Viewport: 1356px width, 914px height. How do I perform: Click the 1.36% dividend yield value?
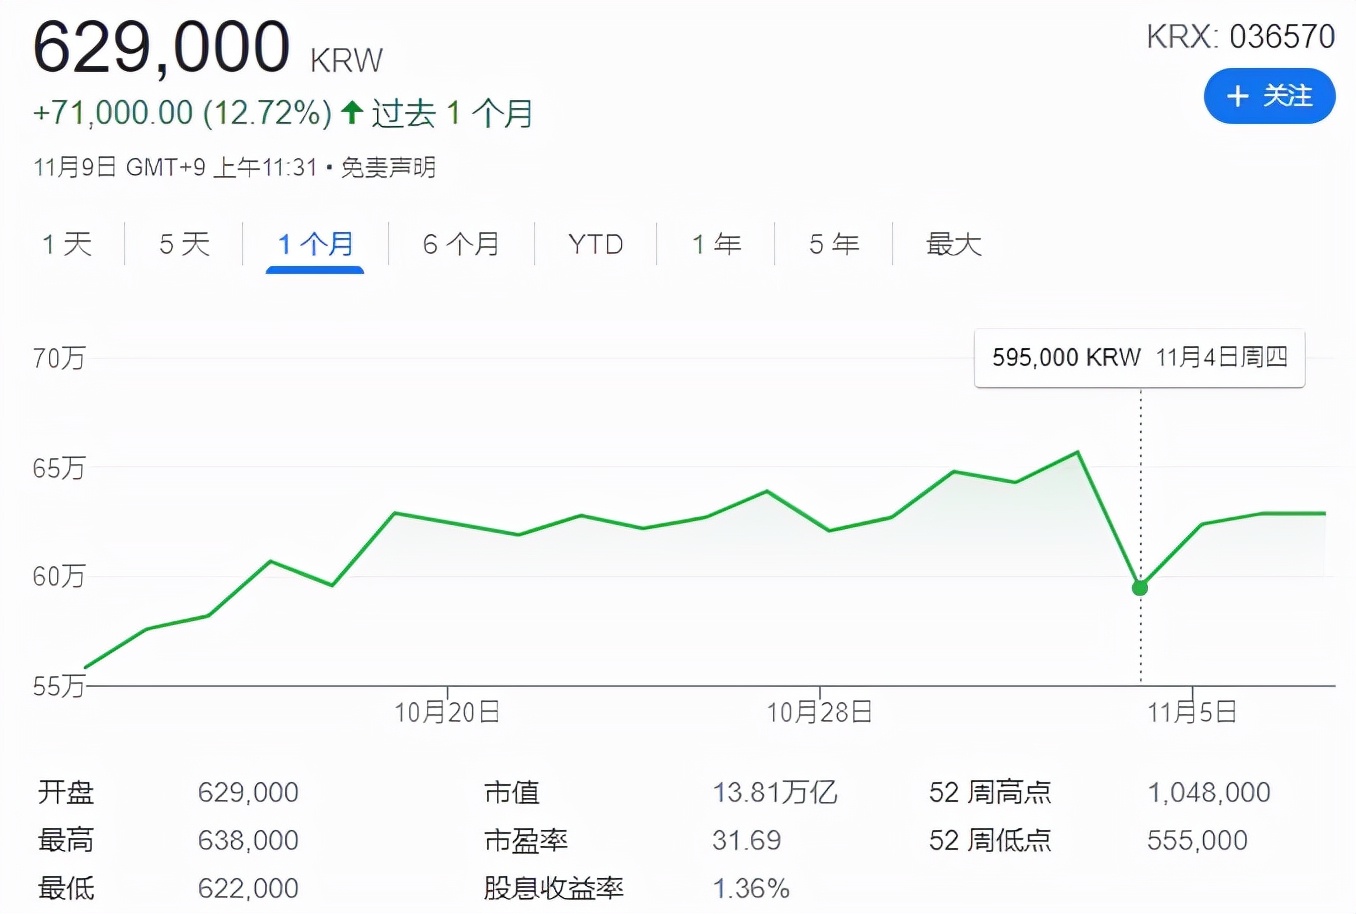point(751,888)
